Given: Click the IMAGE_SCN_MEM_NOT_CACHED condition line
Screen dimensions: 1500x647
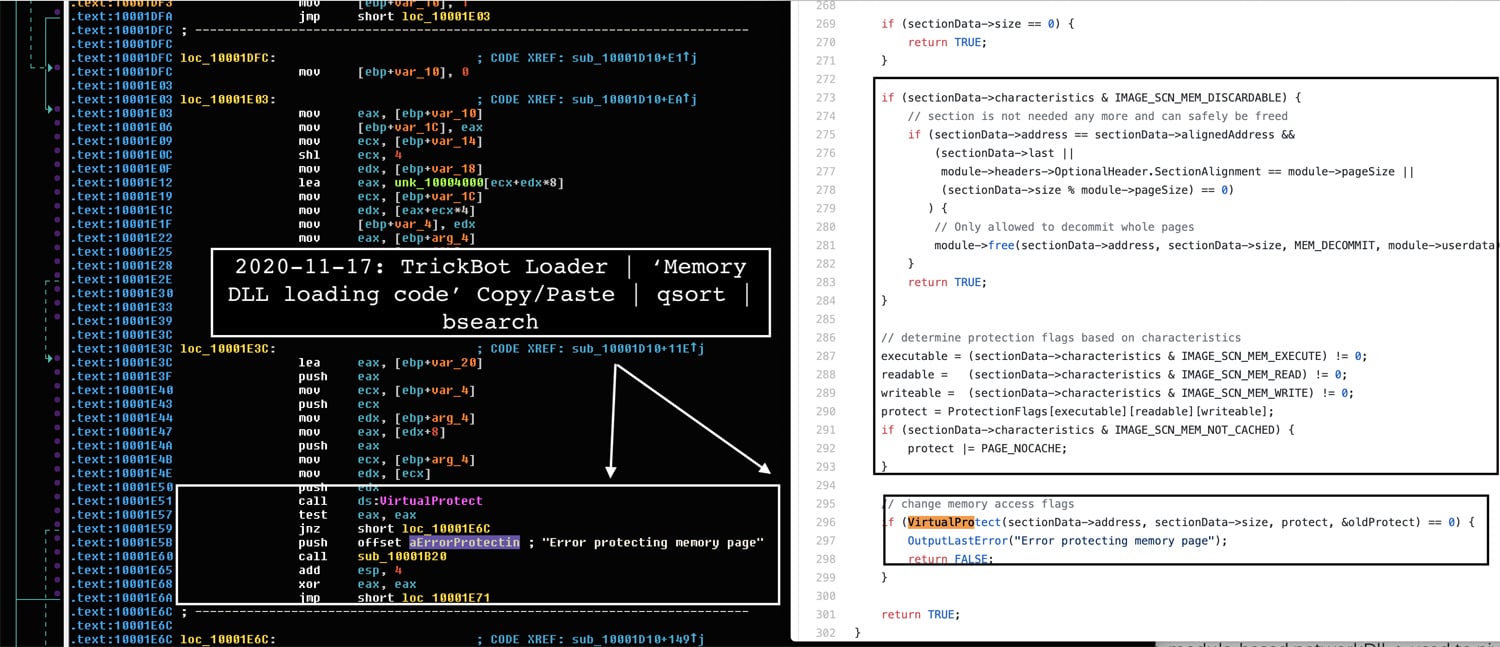Looking at the screenshot, I should click(x=1088, y=429).
